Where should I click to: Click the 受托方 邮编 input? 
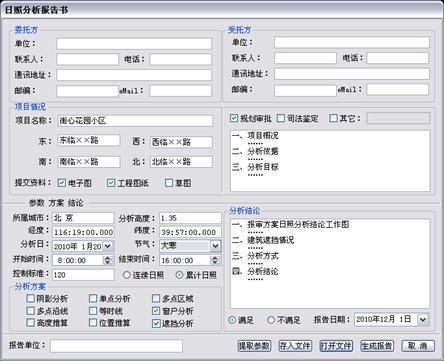(305, 90)
